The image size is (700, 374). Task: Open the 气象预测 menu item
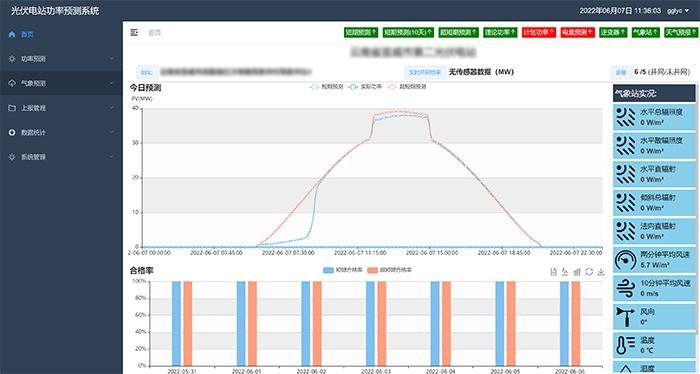pos(61,83)
